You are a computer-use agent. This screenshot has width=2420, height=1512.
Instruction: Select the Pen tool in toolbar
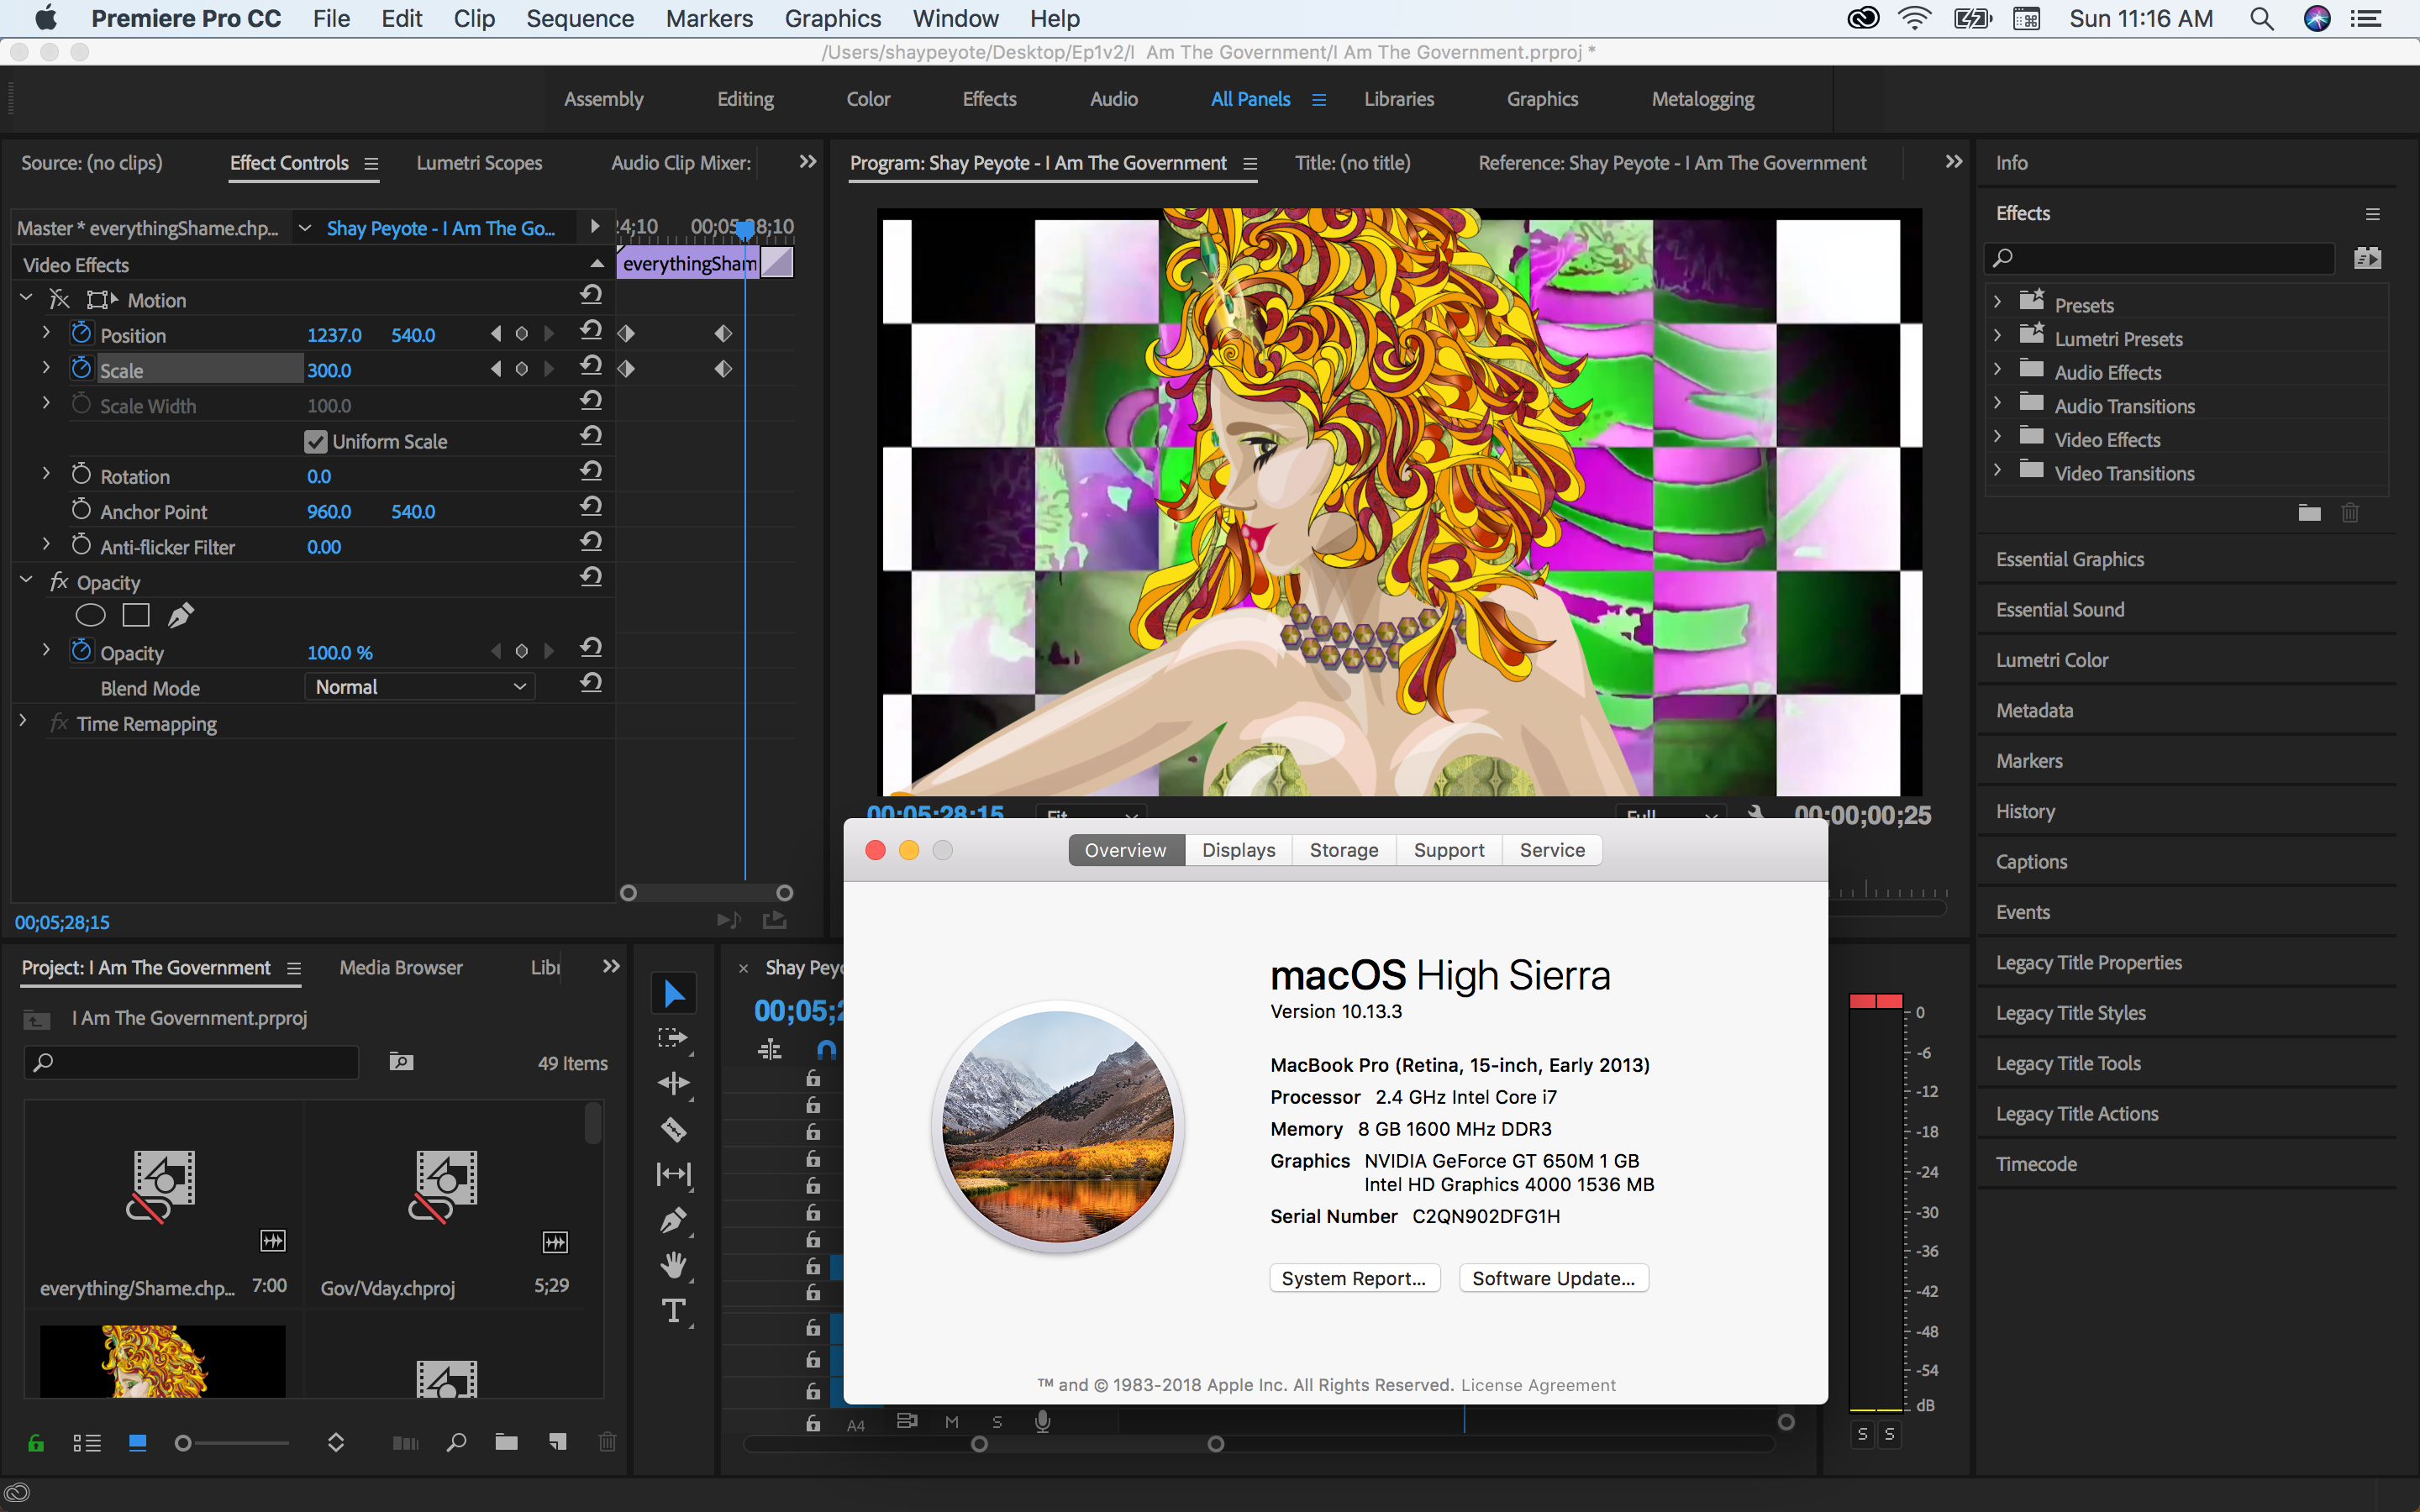point(673,1220)
